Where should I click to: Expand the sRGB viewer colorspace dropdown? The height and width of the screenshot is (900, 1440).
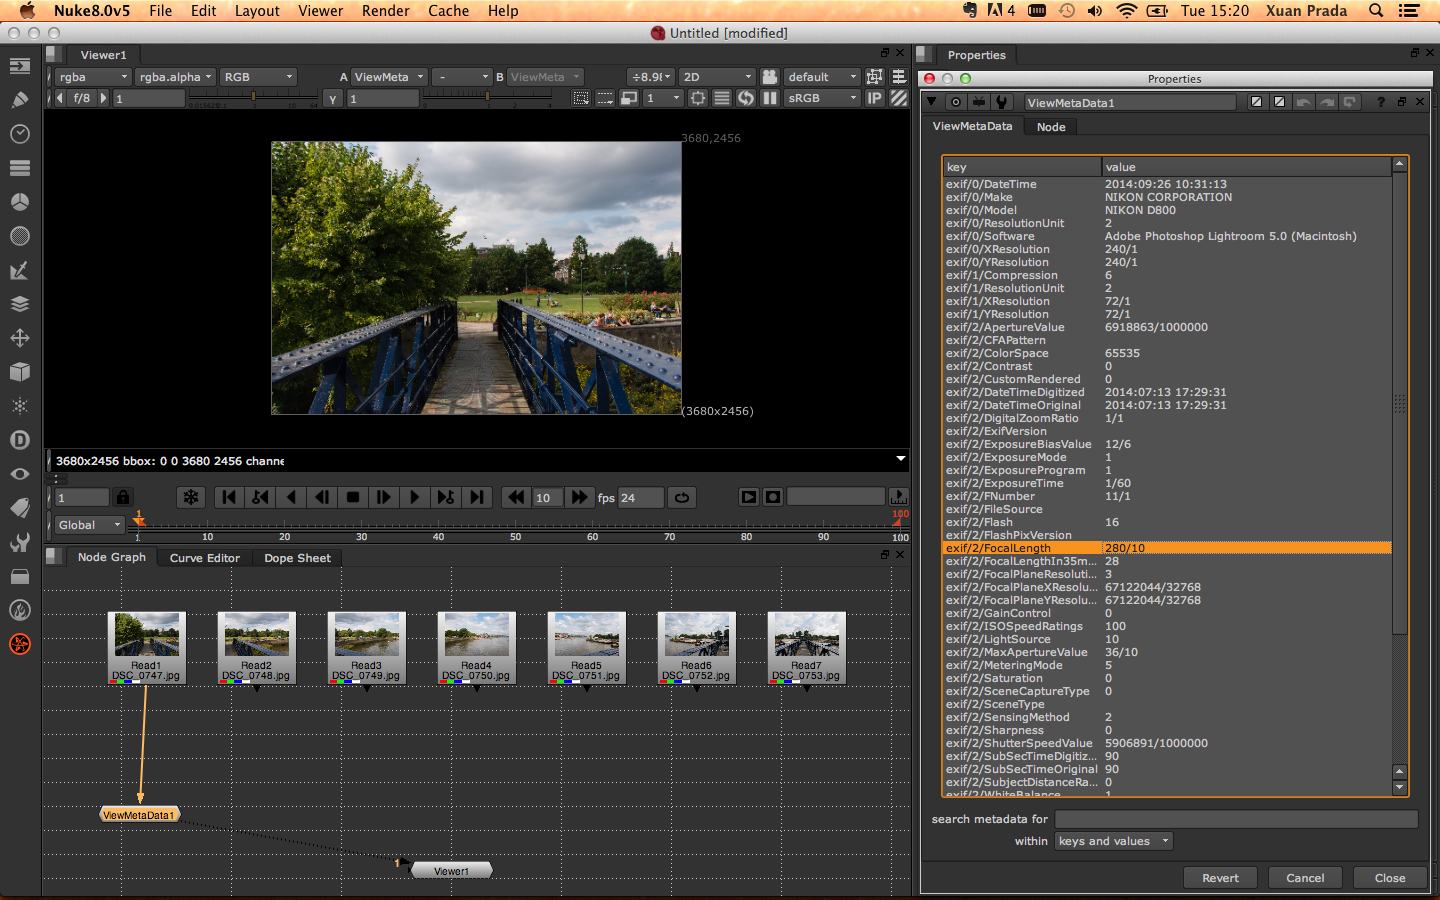tap(822, 98)
